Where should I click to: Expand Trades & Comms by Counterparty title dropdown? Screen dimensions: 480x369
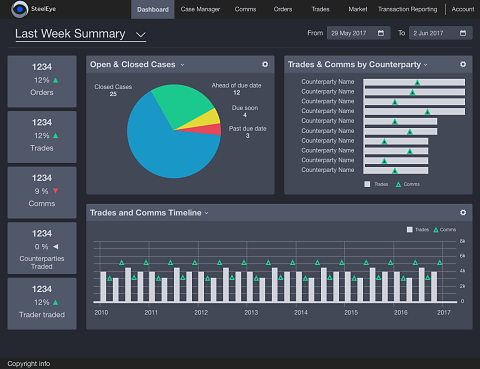[x=426, y=65]
